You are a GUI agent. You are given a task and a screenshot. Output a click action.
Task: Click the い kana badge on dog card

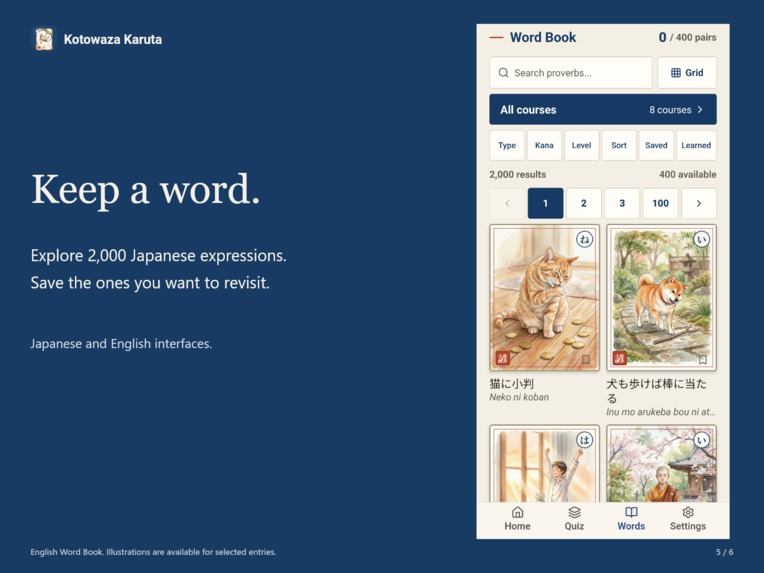tap(702, 239)
